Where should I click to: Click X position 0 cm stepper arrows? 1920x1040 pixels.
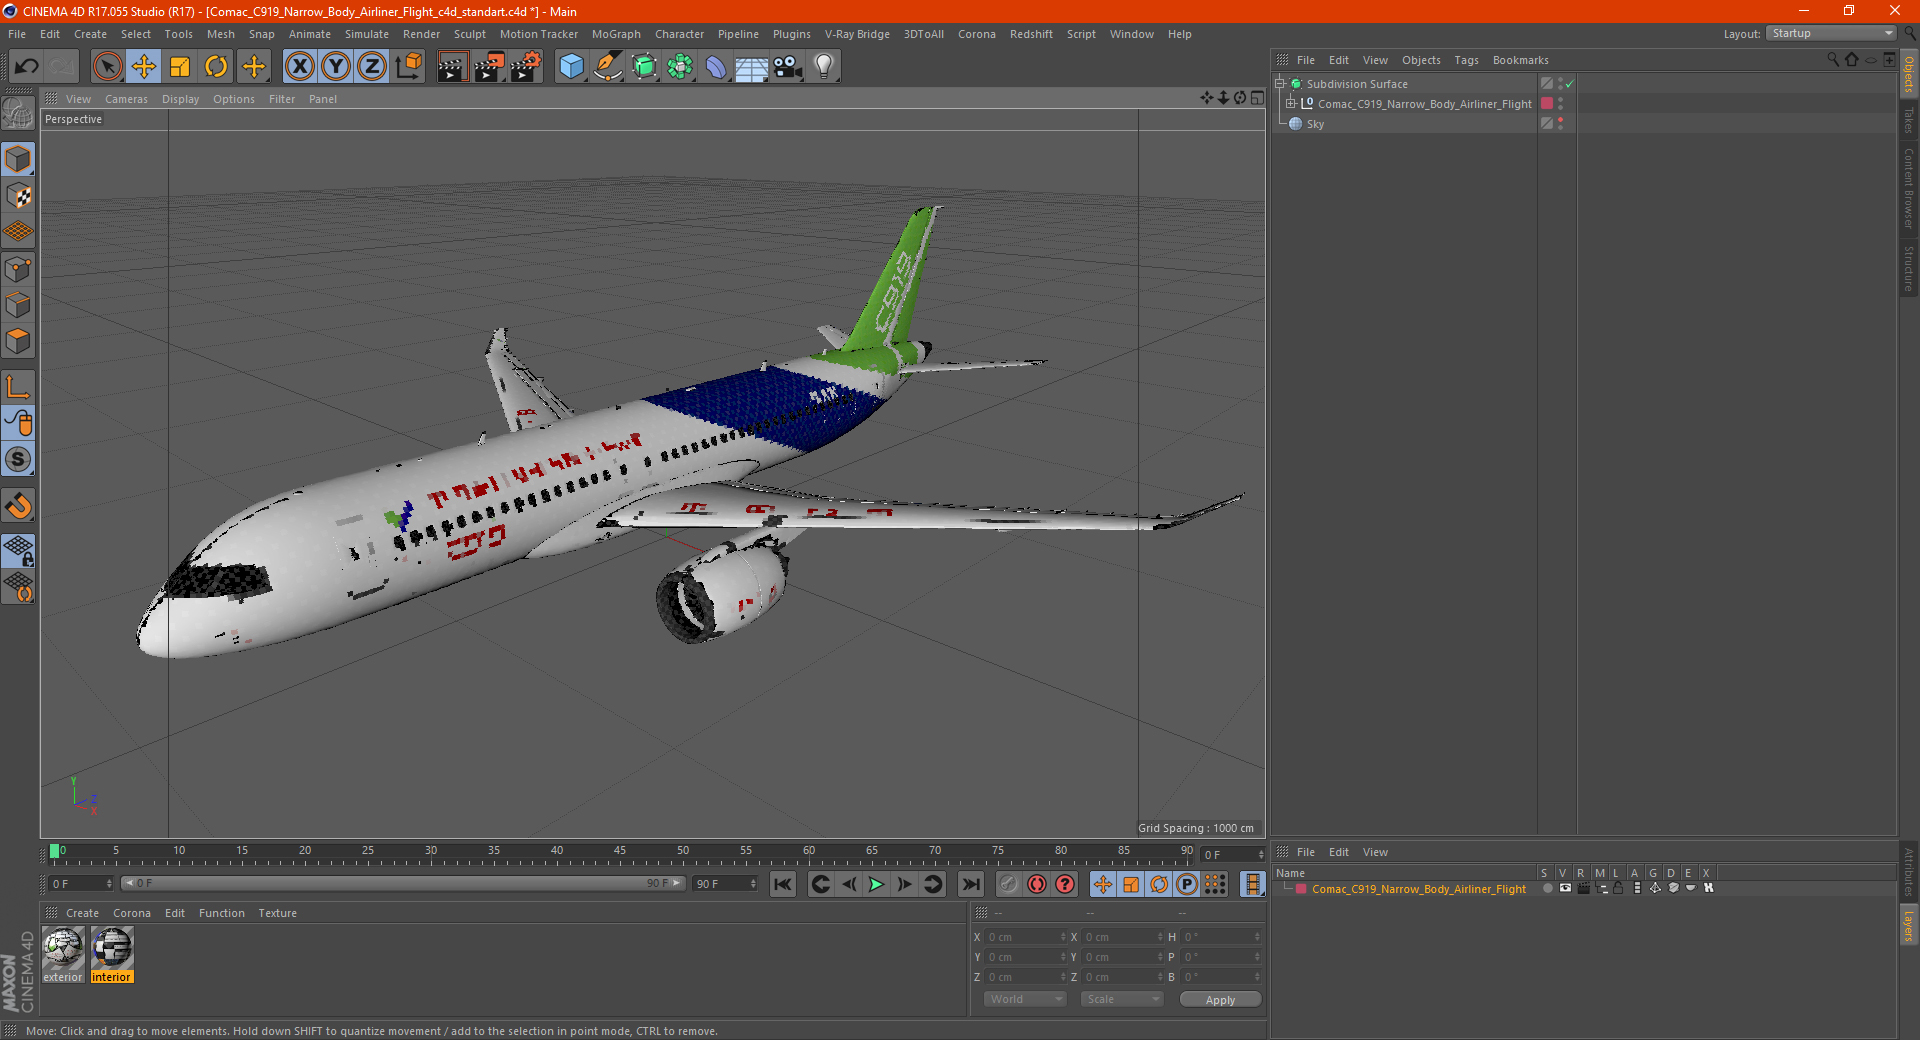pyautogui.click(x=1063, y=937)
